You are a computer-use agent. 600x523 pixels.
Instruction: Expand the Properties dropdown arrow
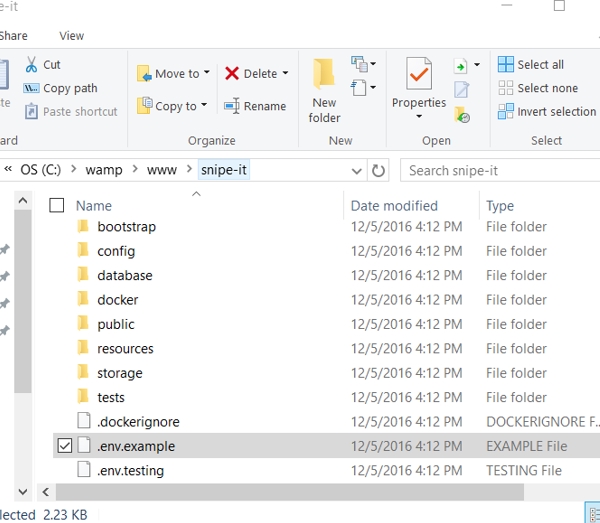click(419, 116)
